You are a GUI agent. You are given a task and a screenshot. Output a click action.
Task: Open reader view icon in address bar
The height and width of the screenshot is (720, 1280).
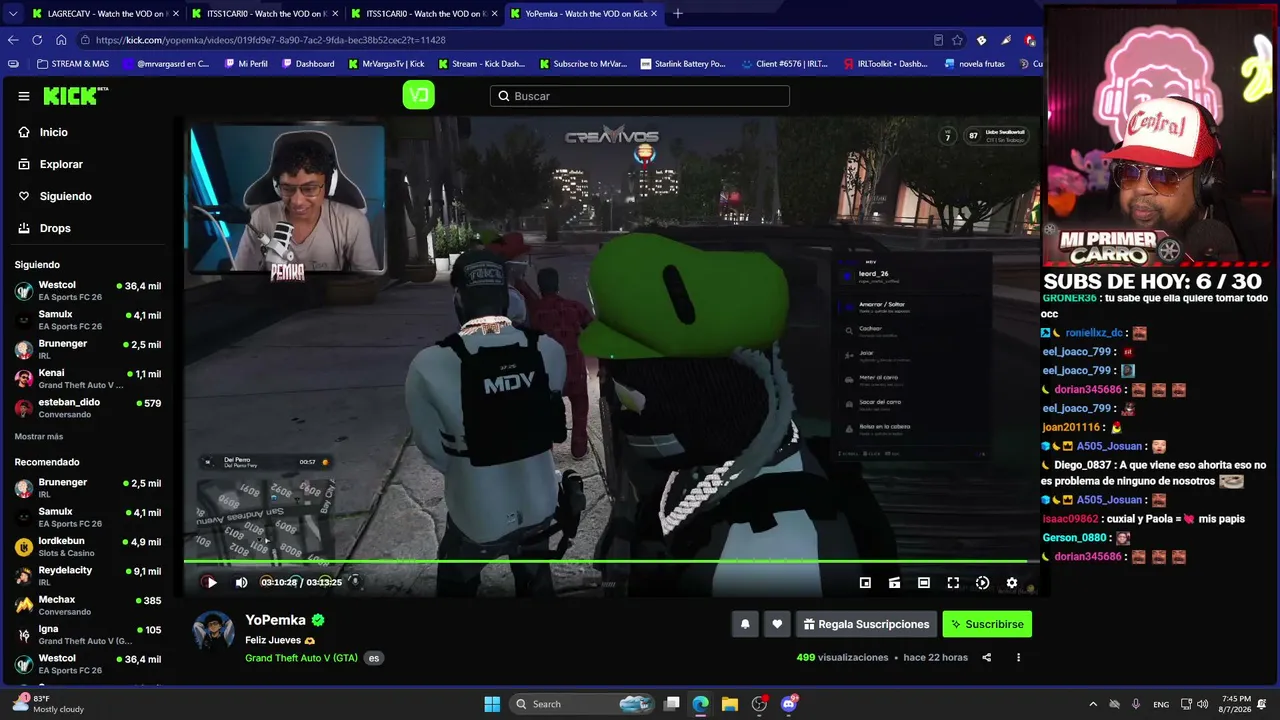[x=938, y=40]
